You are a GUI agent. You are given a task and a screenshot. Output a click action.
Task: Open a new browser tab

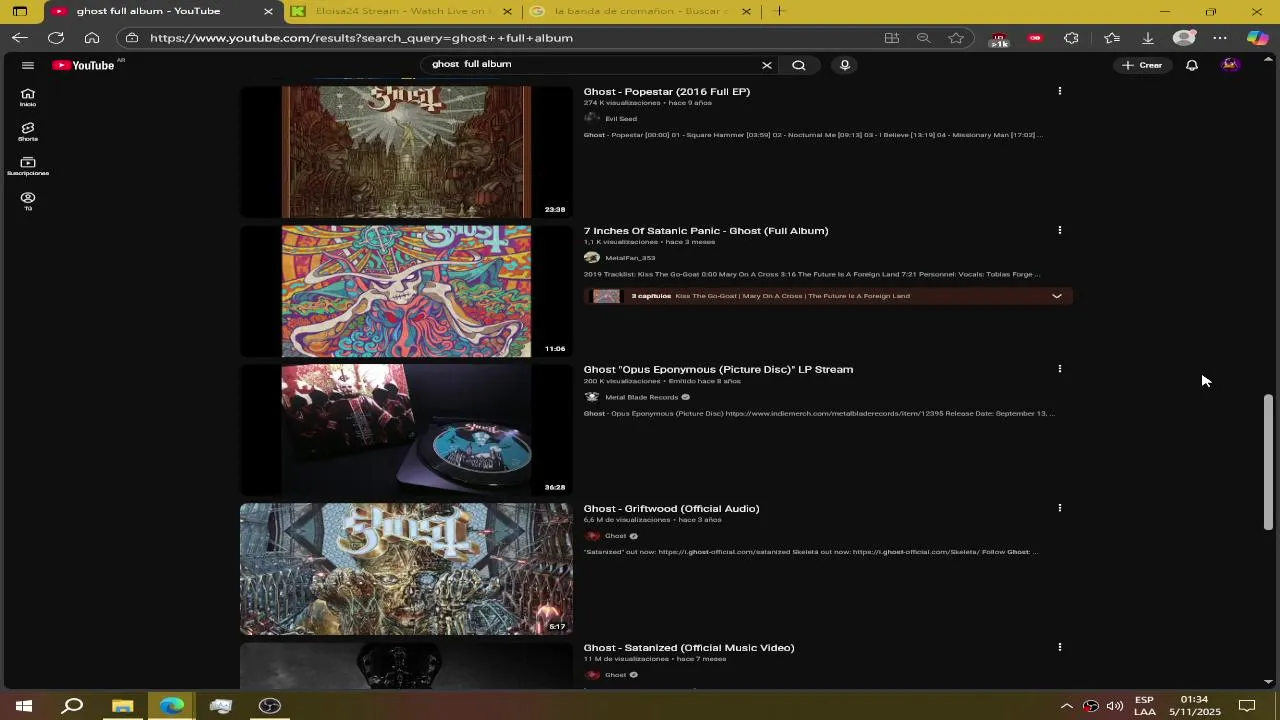[x=780, y=11]
